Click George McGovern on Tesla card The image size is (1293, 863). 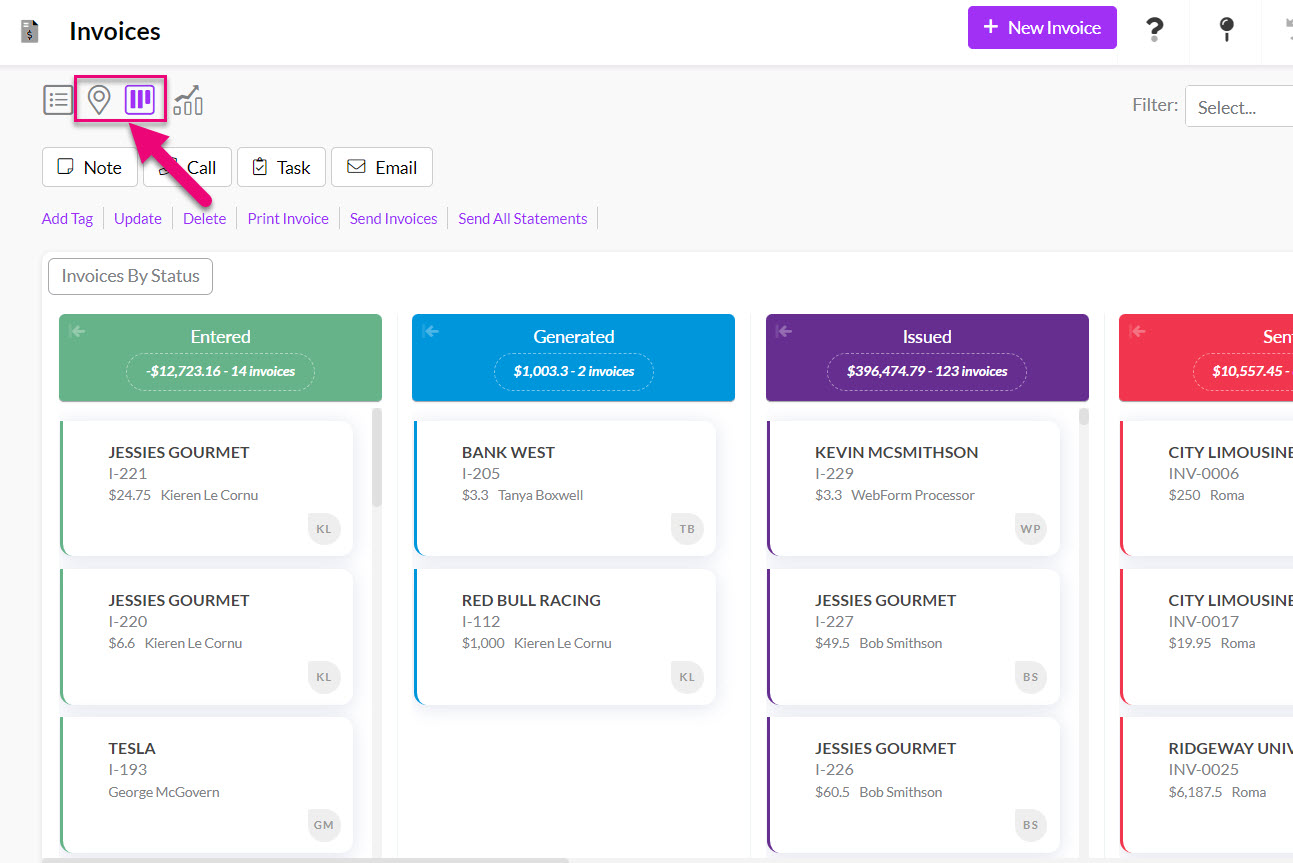164,792
